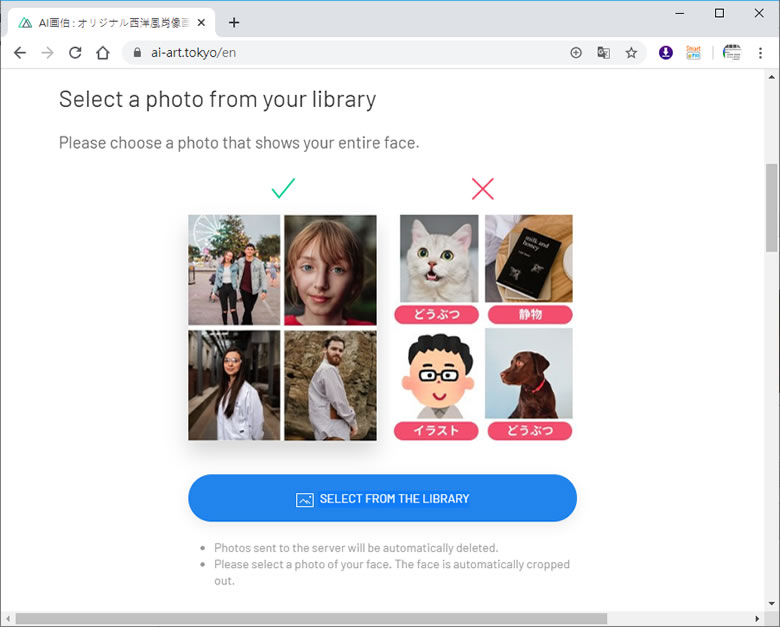The height and width of the screenshot is (628, 780).
Task: Click the couple at ferris wheel photo
Action: click(234, 270)
